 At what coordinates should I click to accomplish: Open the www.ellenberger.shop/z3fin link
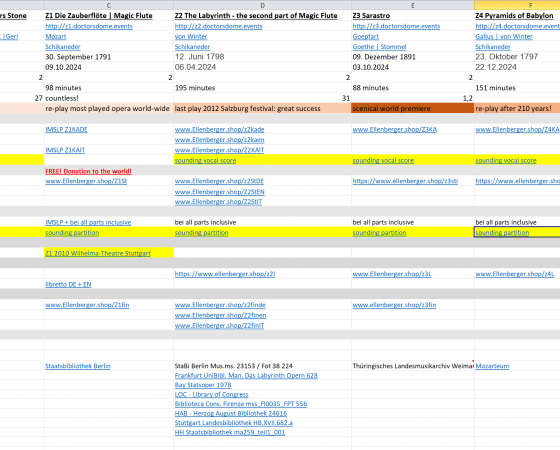394,305
